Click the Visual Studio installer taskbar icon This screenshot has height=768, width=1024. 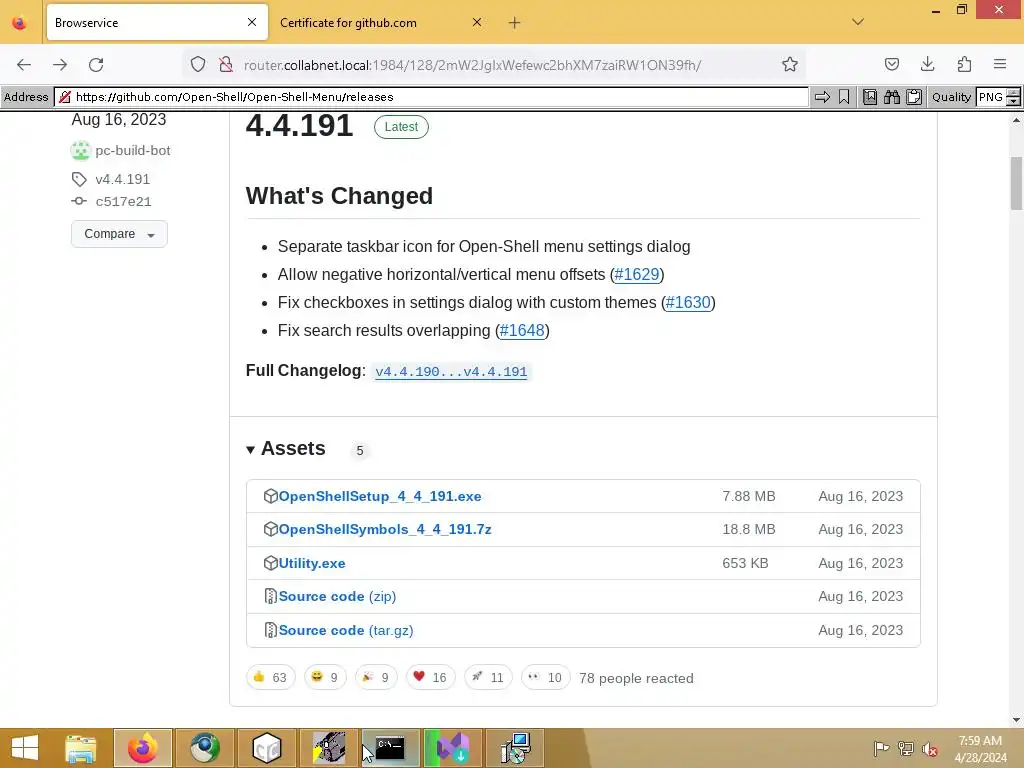pos(453,748)
